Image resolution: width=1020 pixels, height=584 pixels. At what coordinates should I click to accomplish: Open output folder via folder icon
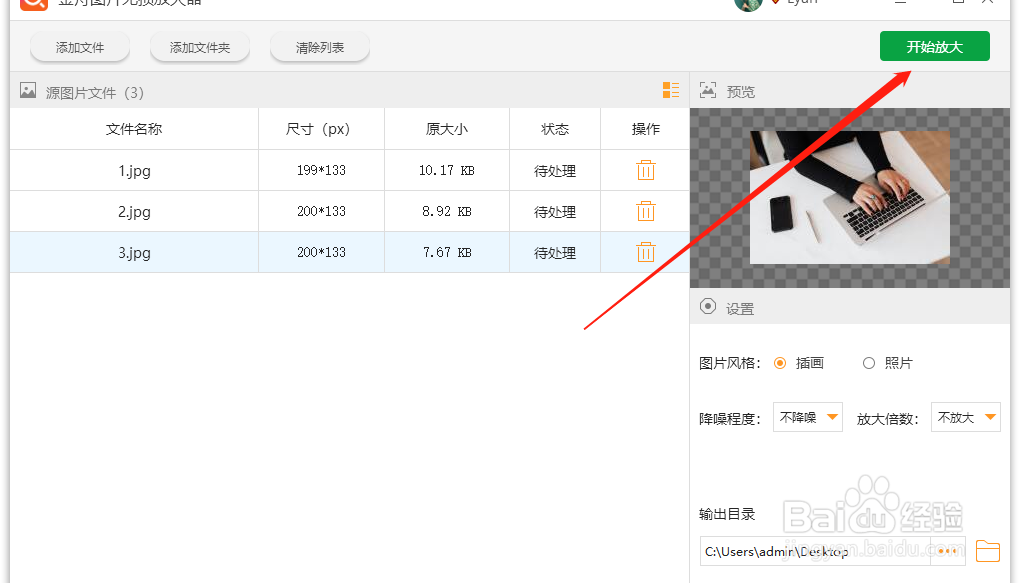click(x=987, y=551)
